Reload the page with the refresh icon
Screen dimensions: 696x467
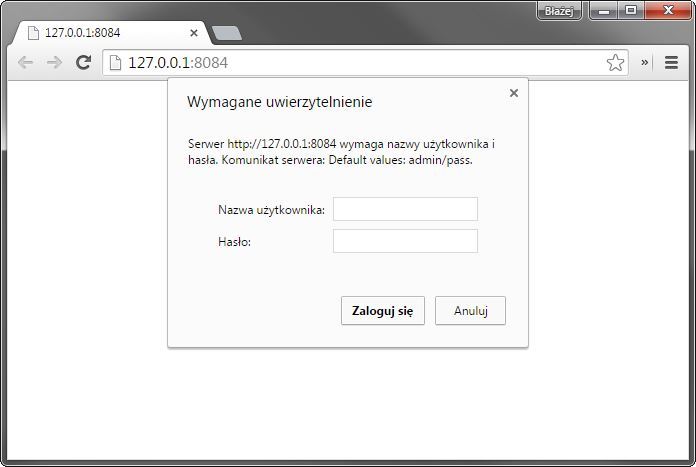[83, 63]
